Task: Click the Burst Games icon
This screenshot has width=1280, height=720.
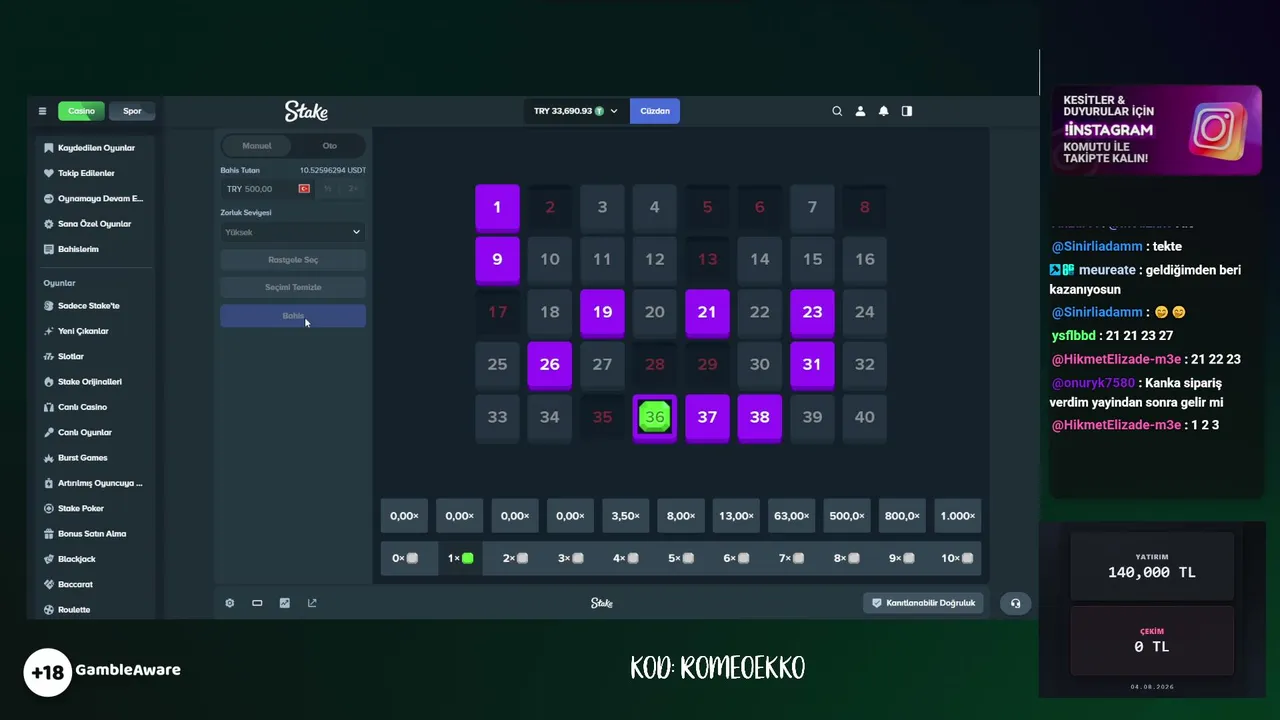Action: point(48,458)
